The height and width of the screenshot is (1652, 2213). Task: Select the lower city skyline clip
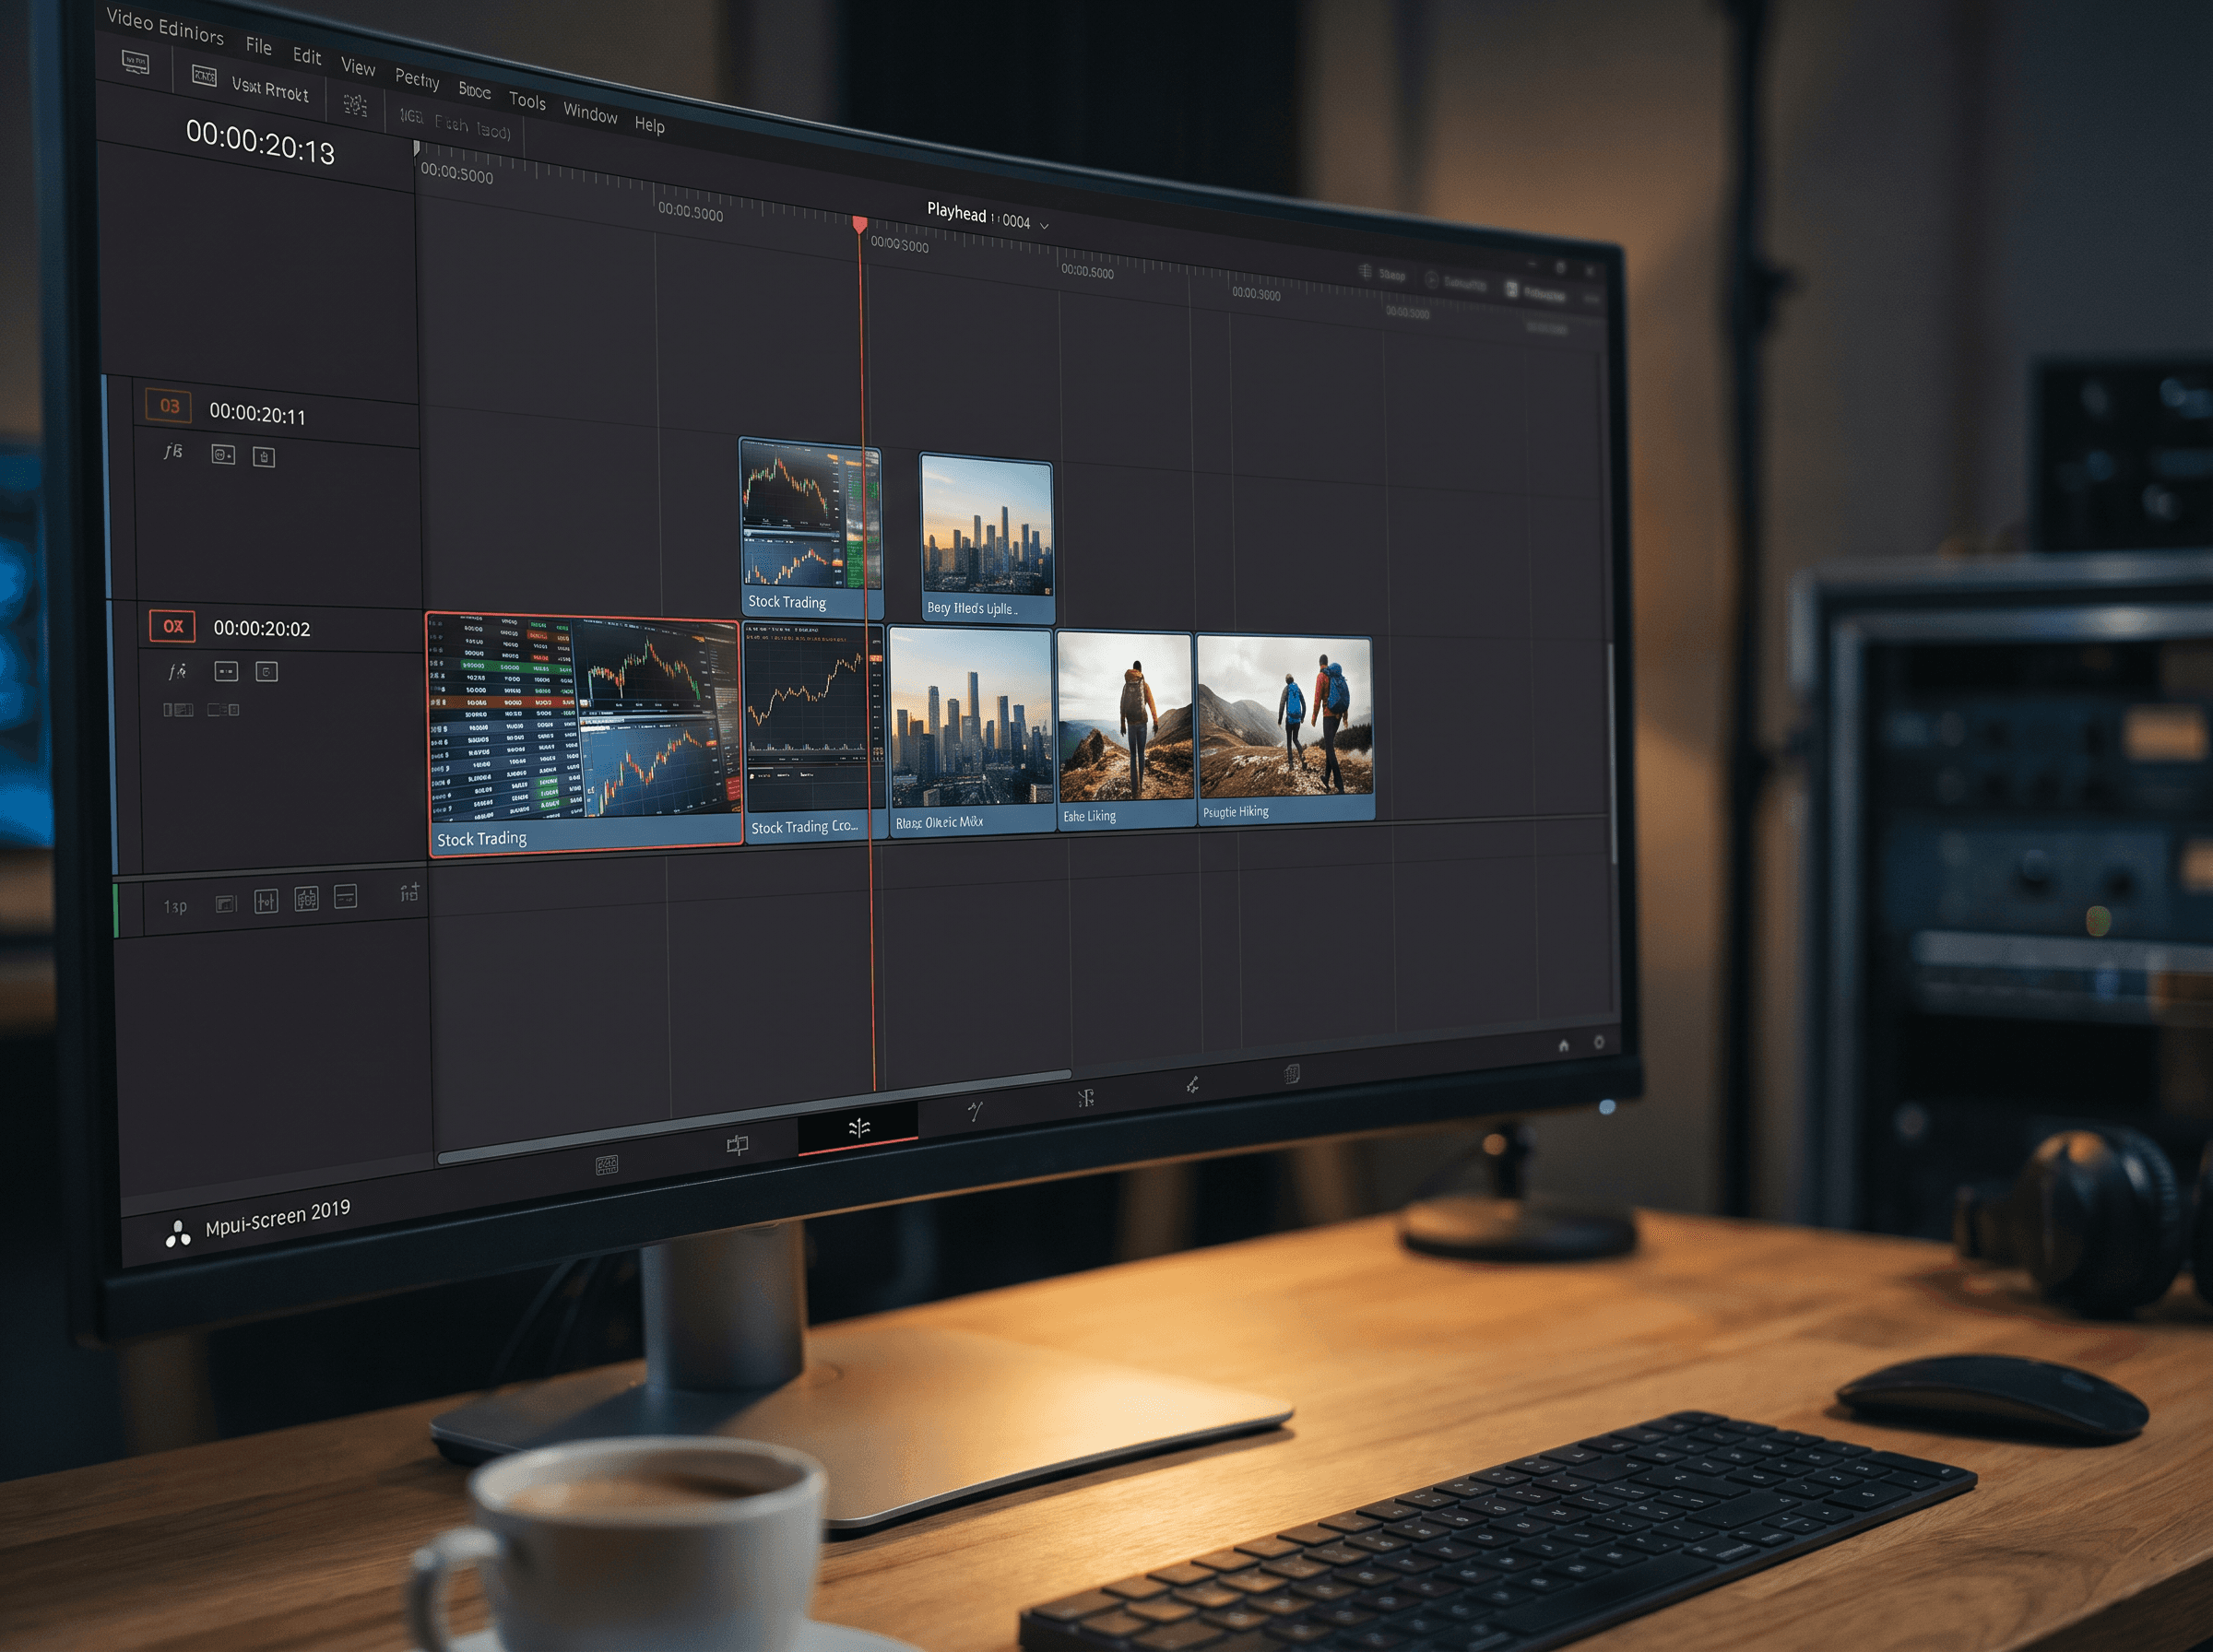click(971, 732)
